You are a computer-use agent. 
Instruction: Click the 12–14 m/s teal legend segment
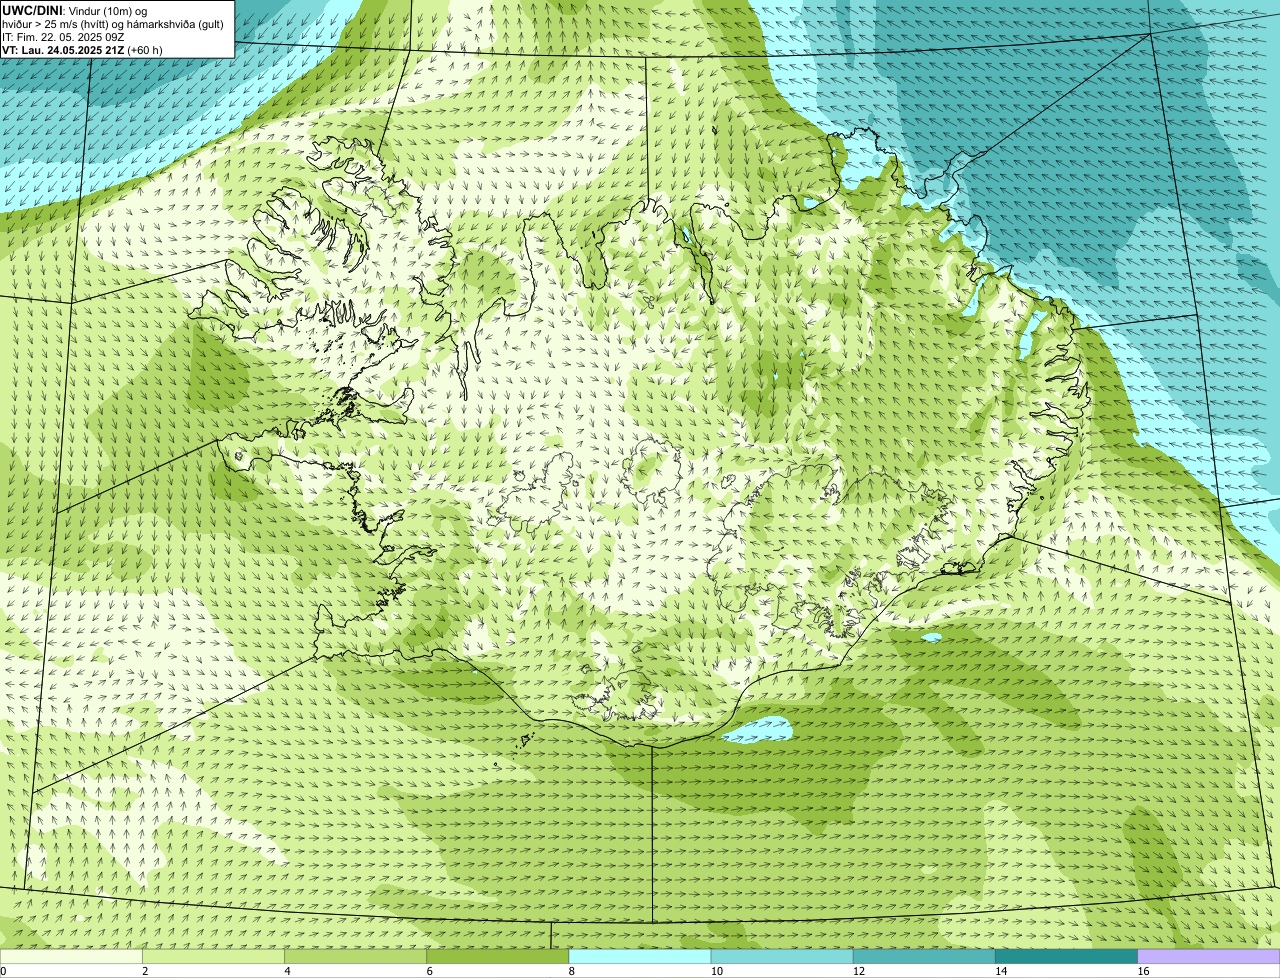click(924, 956)
